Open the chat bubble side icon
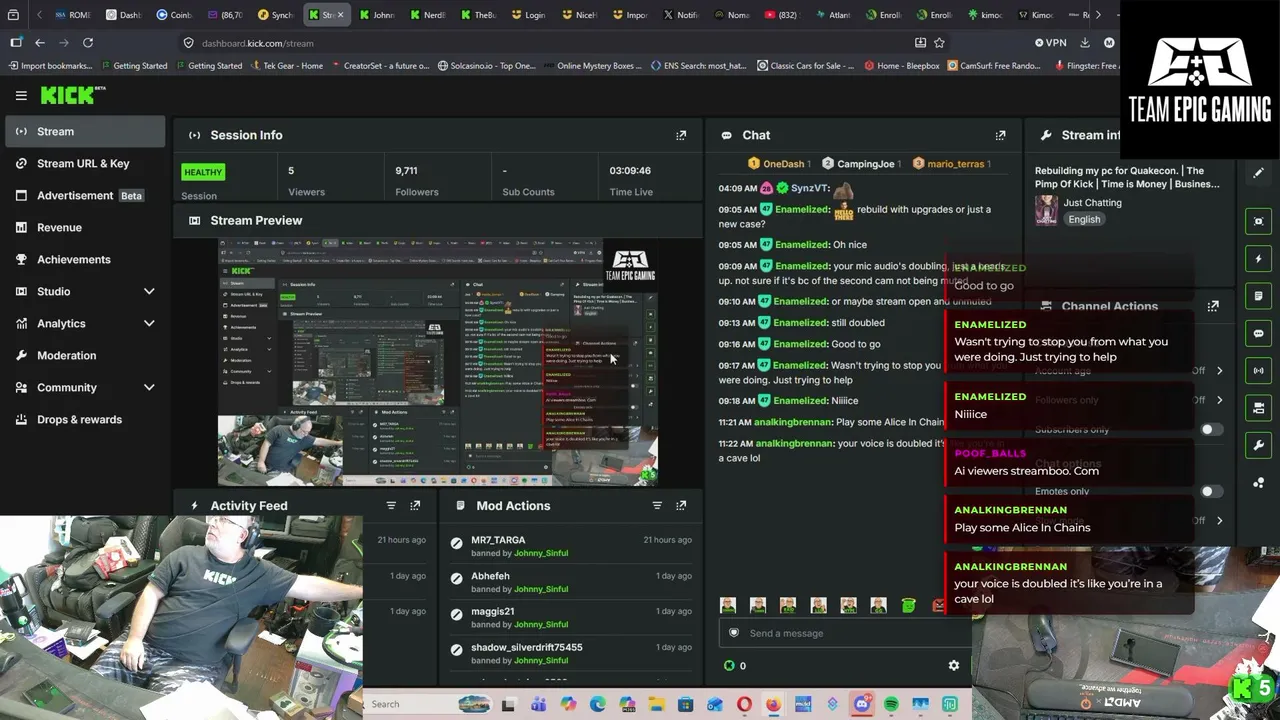 click(x=1259, y=333)
